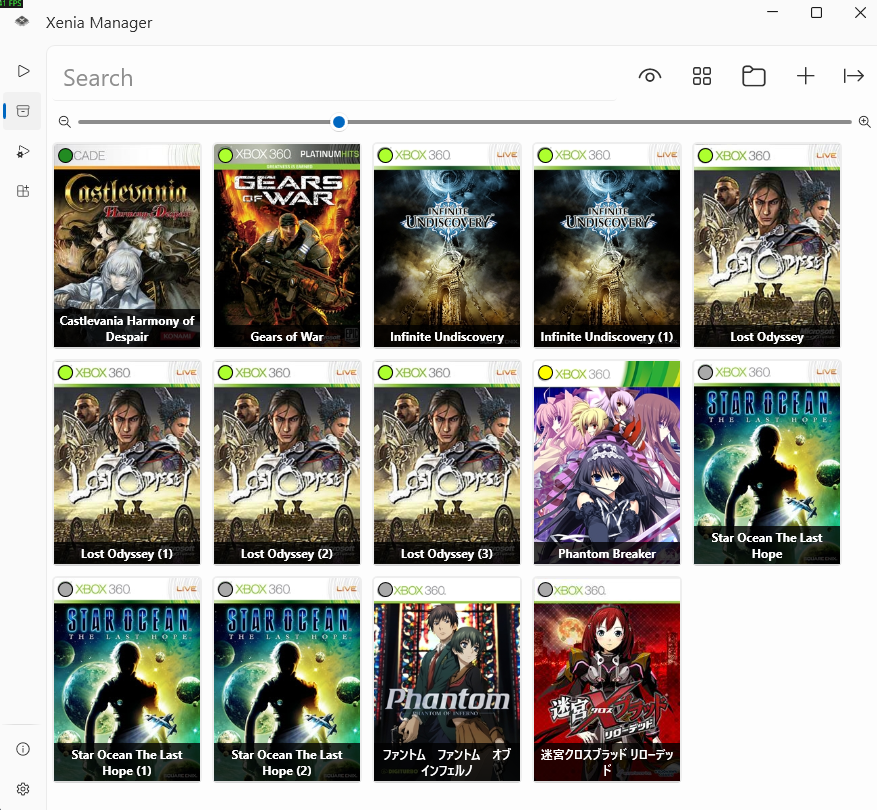877x810 pixels.
Task: Select the Infinite Undiscovery (1) cover
Action: coord(607,246)
